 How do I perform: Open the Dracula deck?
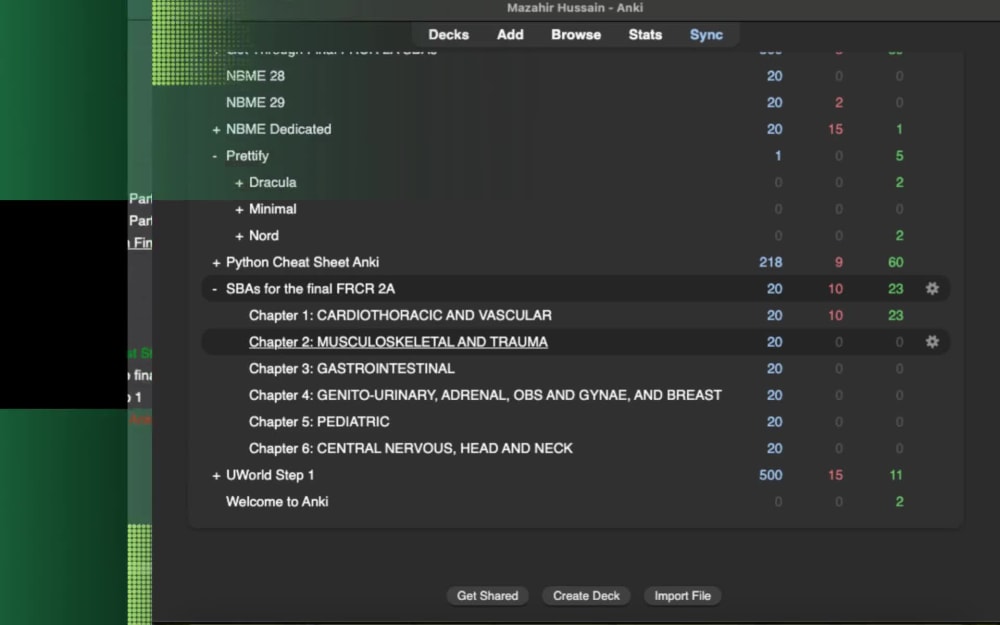pyautogui.click(x=272, y=182)
